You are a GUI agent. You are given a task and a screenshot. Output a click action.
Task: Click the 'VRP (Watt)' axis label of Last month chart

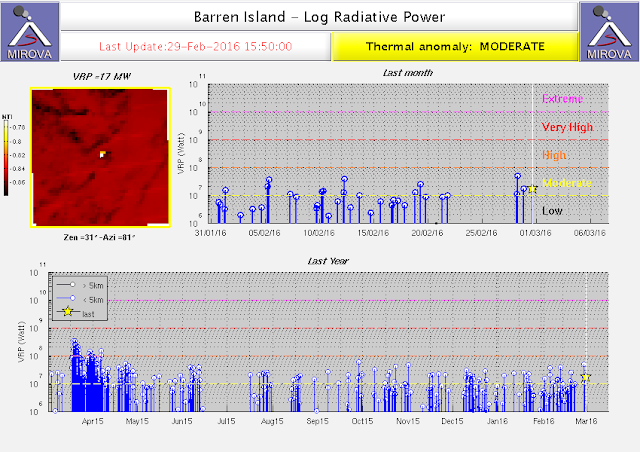pos(182,154)
